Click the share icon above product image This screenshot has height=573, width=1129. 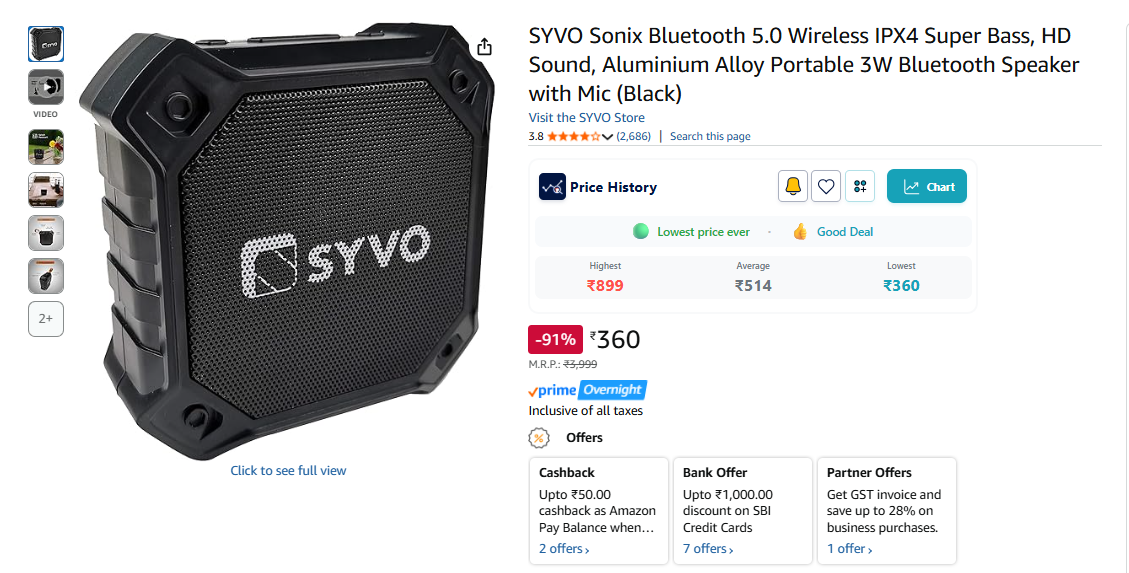coord(485,47)
